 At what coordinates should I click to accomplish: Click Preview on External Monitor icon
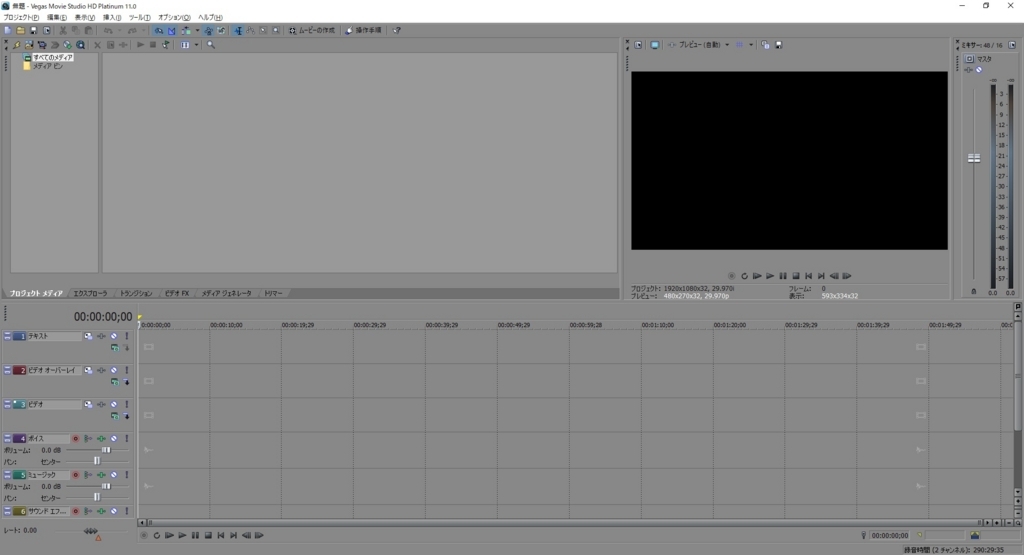click(x=654, y=45)
